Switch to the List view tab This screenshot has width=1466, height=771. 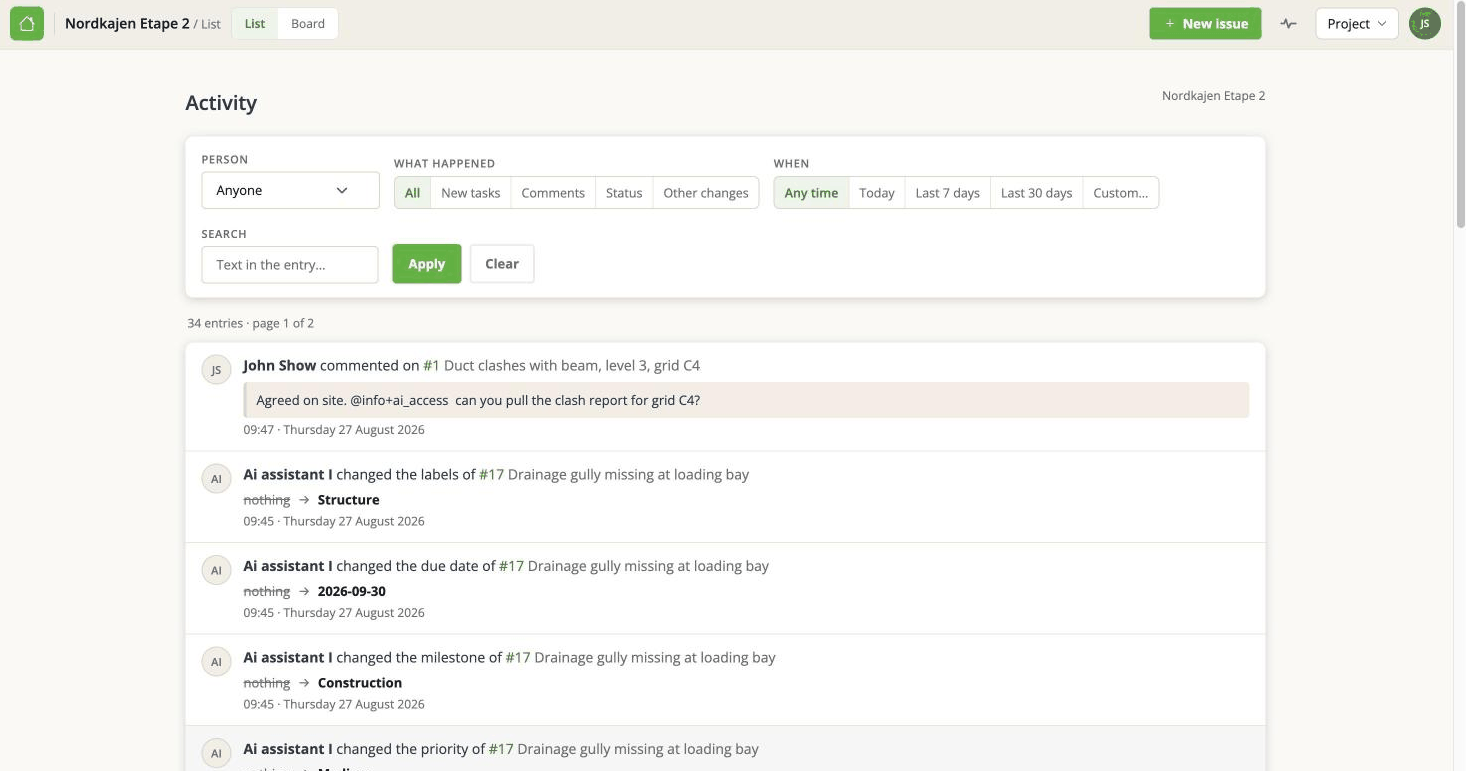pyautogui.click(x=255, y=24)
